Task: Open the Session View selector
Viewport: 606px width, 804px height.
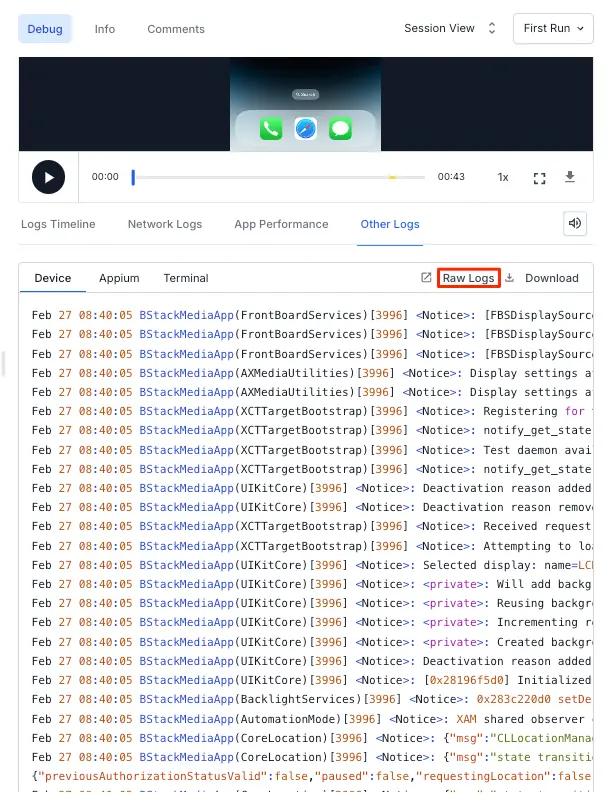Action: click(x=449, y=28)
